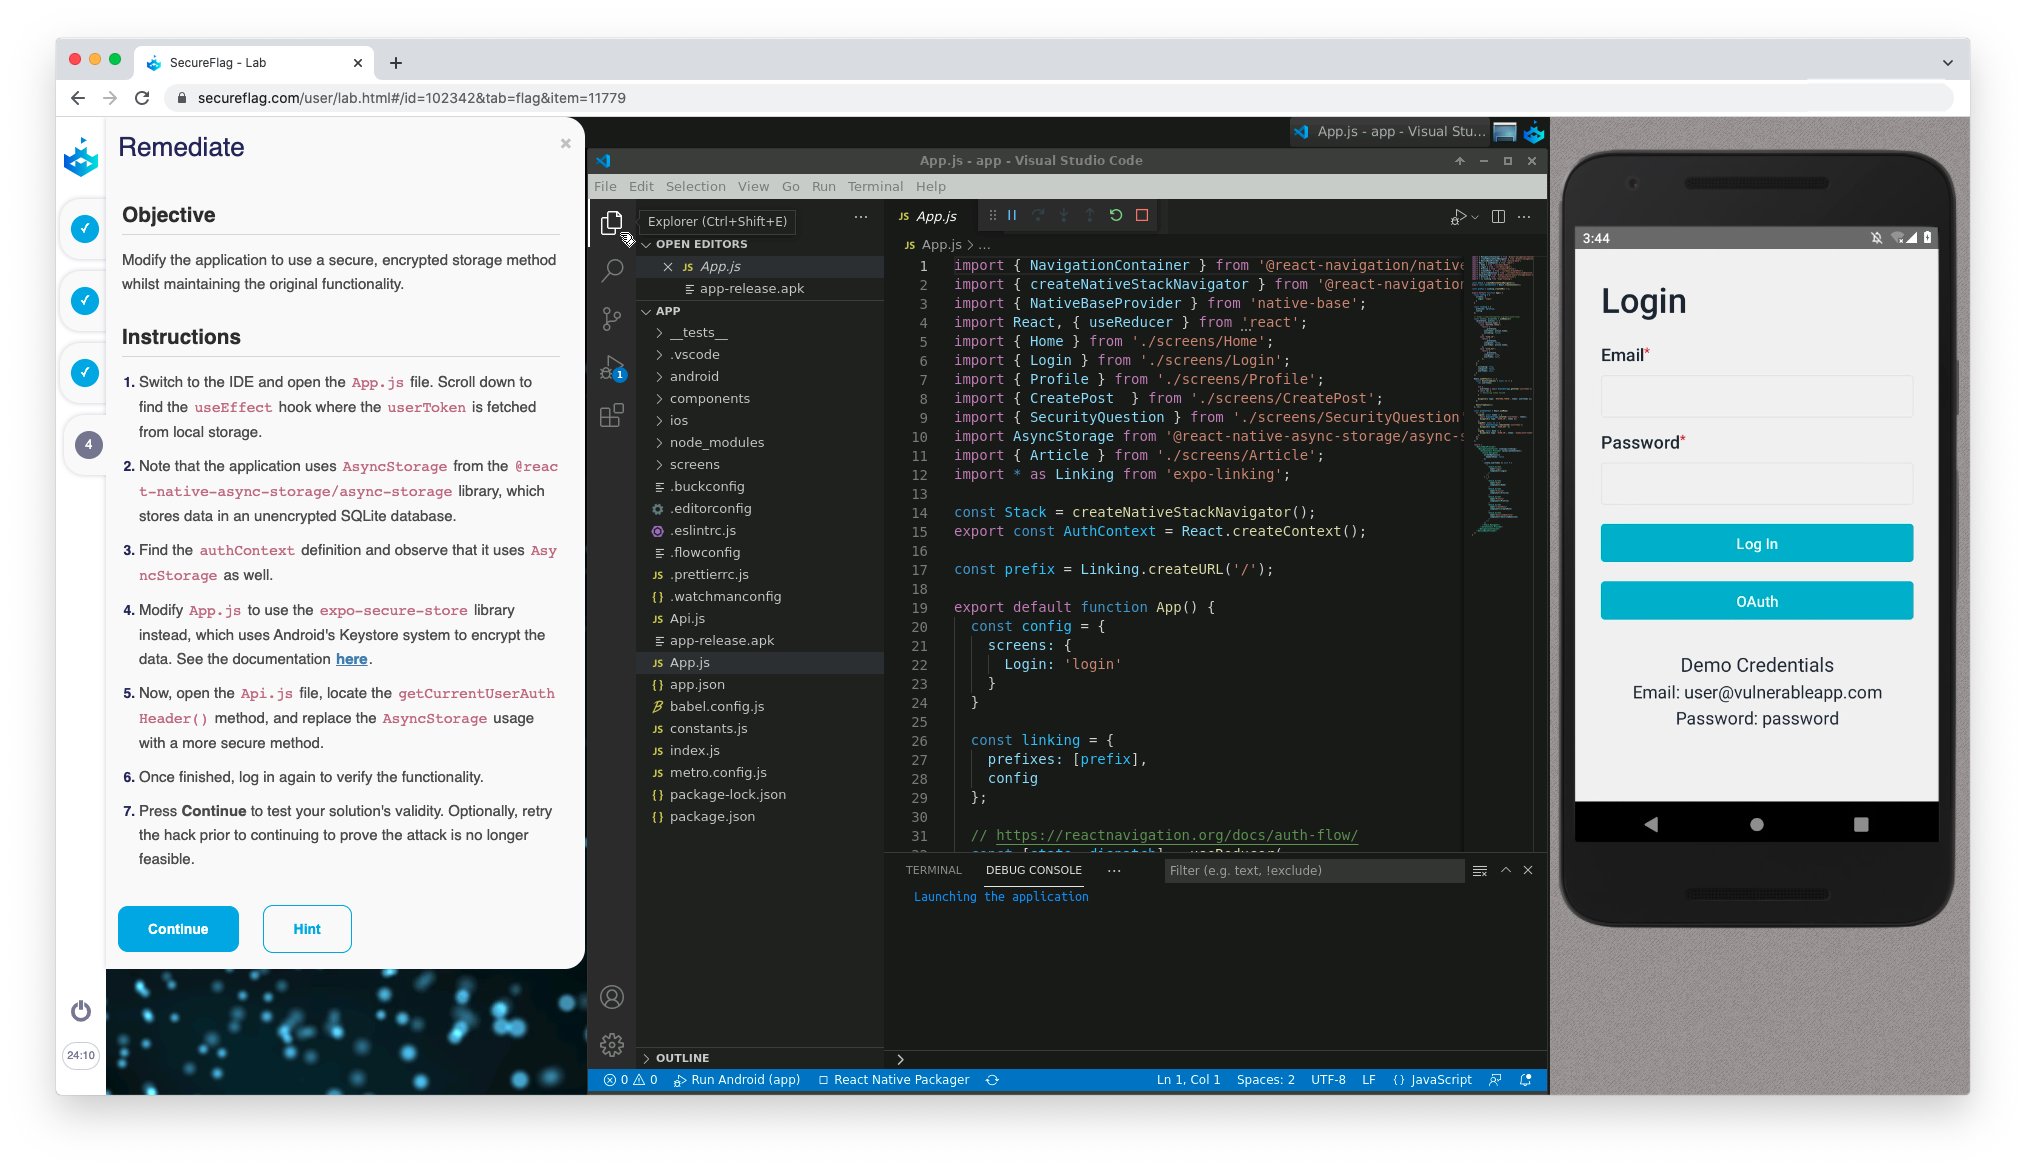Image resolution: width=2026 pixels, height=1169 pixels.
Task: Split the editor right
Action: tap(1498, 217)
